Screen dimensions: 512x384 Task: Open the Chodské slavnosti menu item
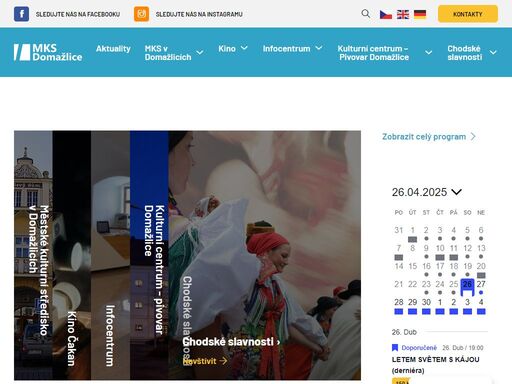click(x=465, y=53)
